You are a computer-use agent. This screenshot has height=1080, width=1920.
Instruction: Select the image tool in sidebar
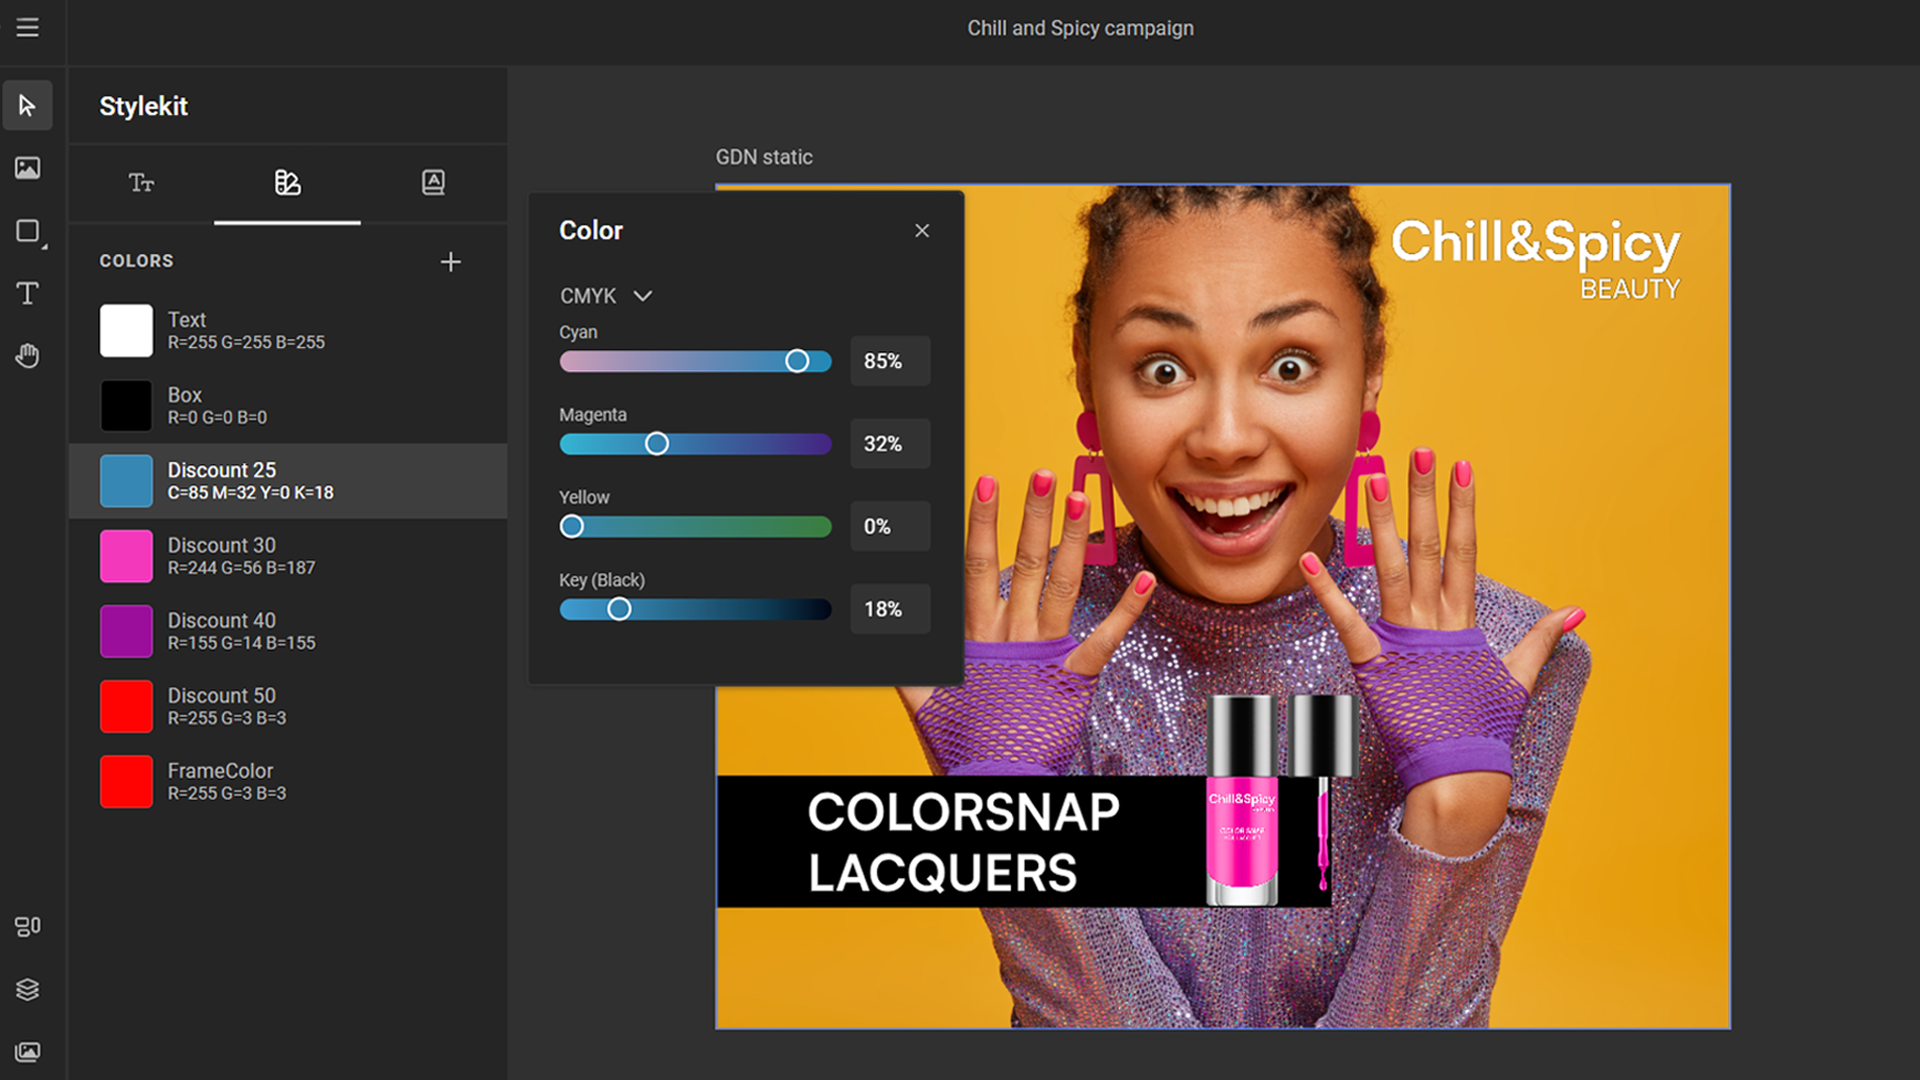[27, 168]
